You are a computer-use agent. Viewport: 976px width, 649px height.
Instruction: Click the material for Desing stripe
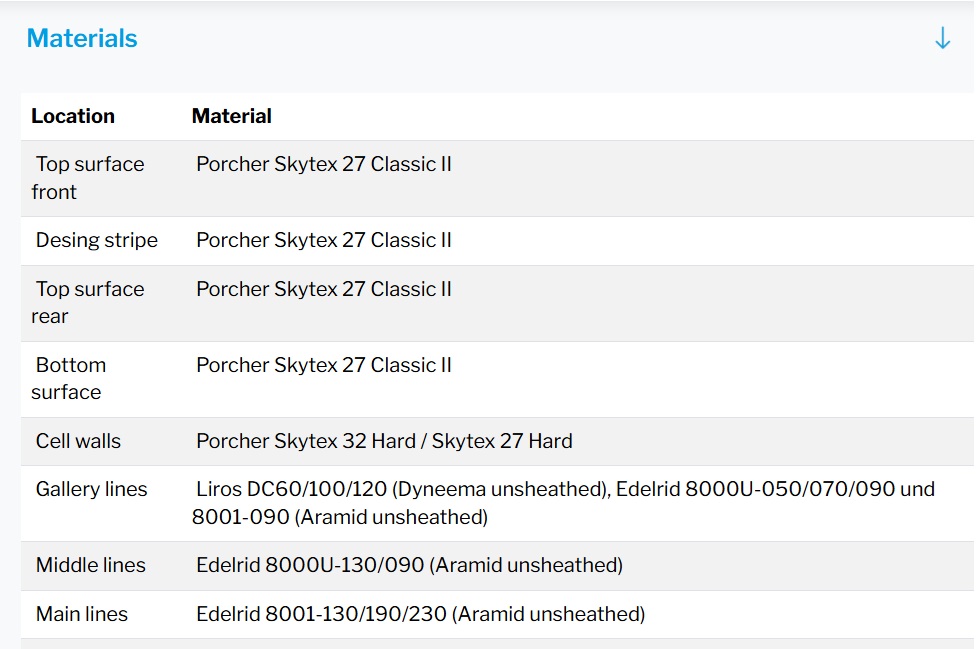click(324, 240)
